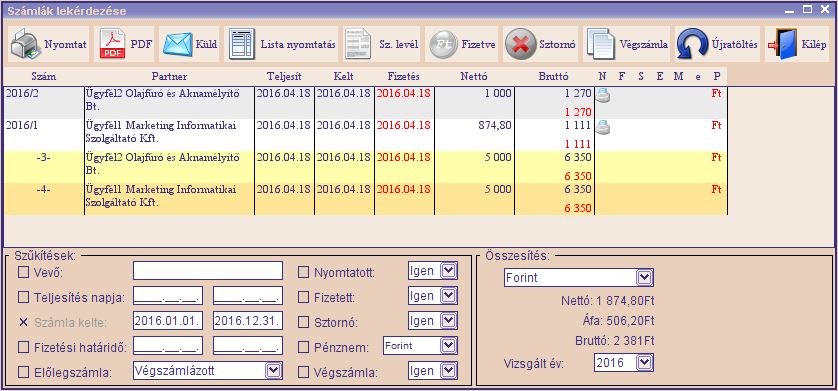Reload list with Újratöltés arrow icon
838x391 pixels.
pos(692,44)
